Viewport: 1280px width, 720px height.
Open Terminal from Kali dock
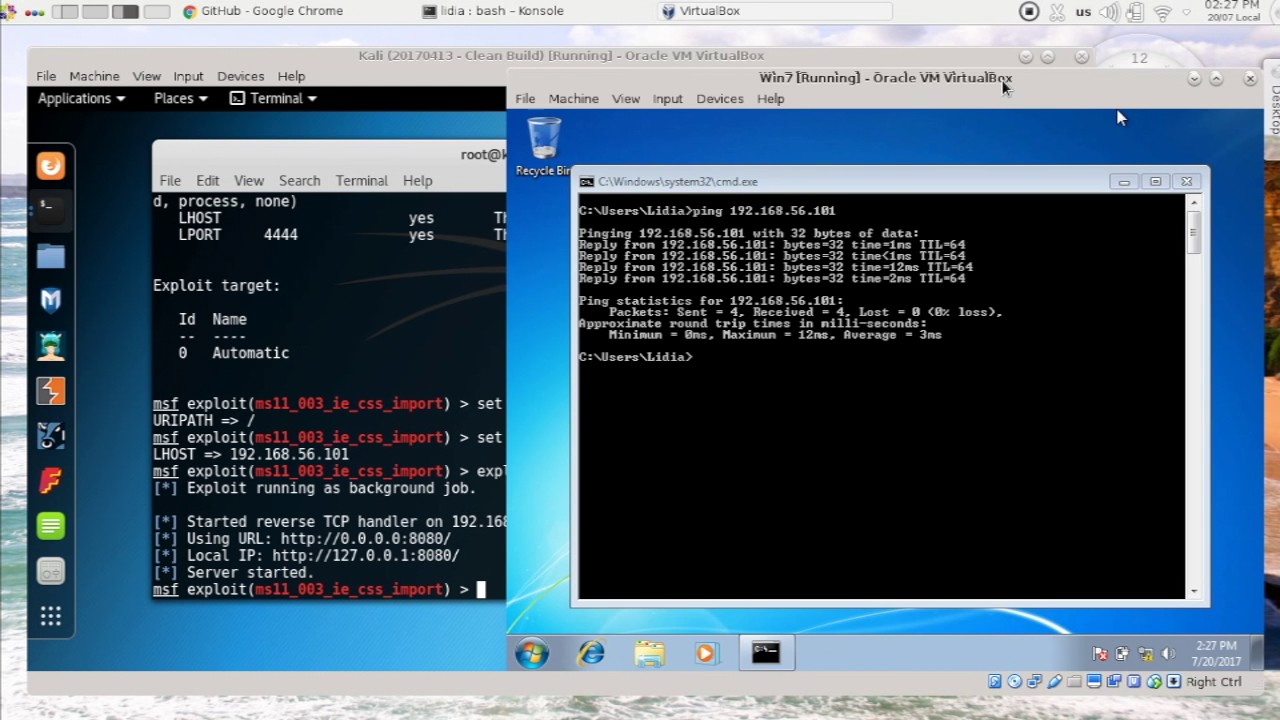(51, 210)
